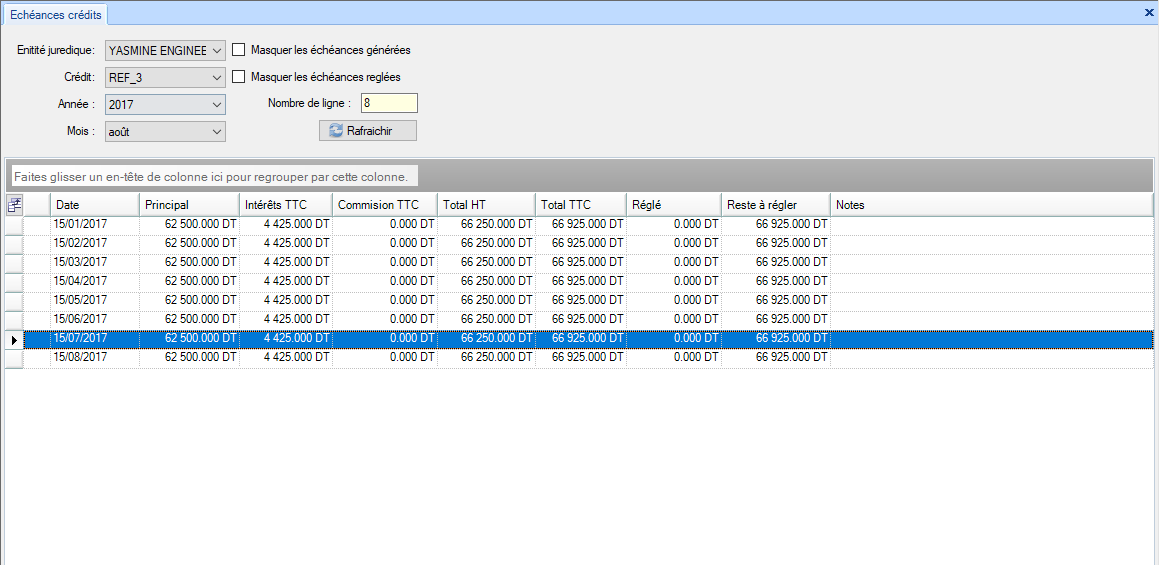Screen dimensions: 1160x565
Task: Expand the Crédit combo box REF_3
Action: [216, 77]
